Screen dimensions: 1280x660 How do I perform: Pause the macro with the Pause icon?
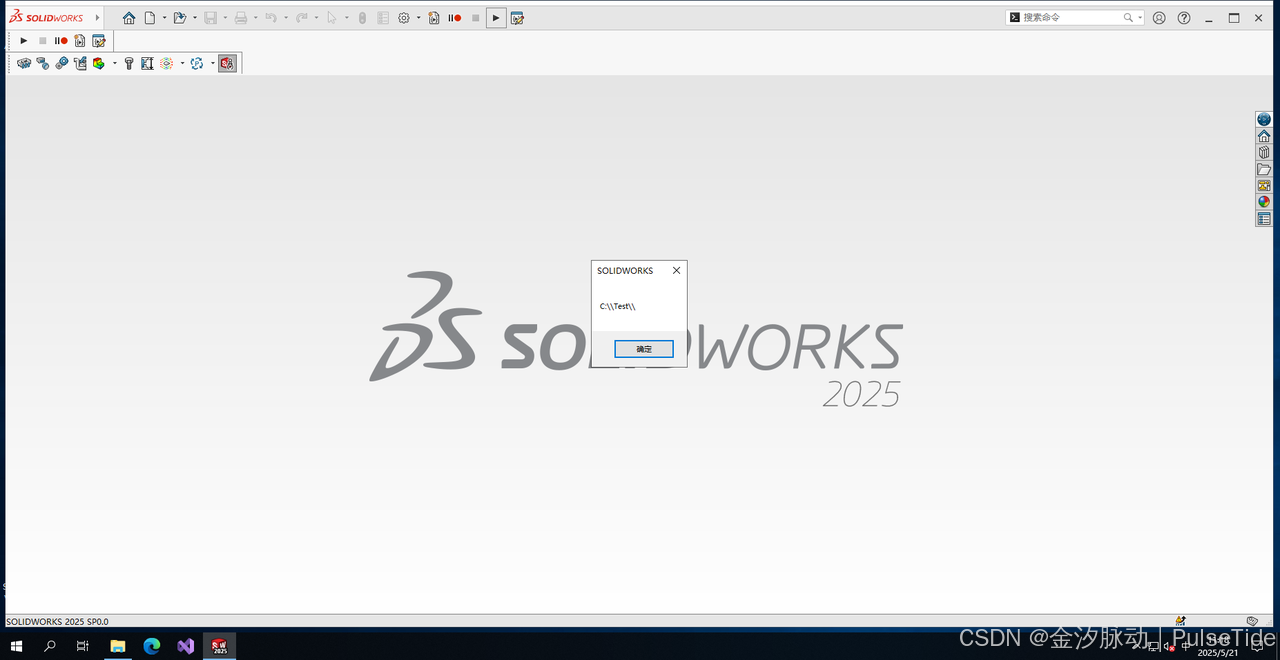coord(57,40)
